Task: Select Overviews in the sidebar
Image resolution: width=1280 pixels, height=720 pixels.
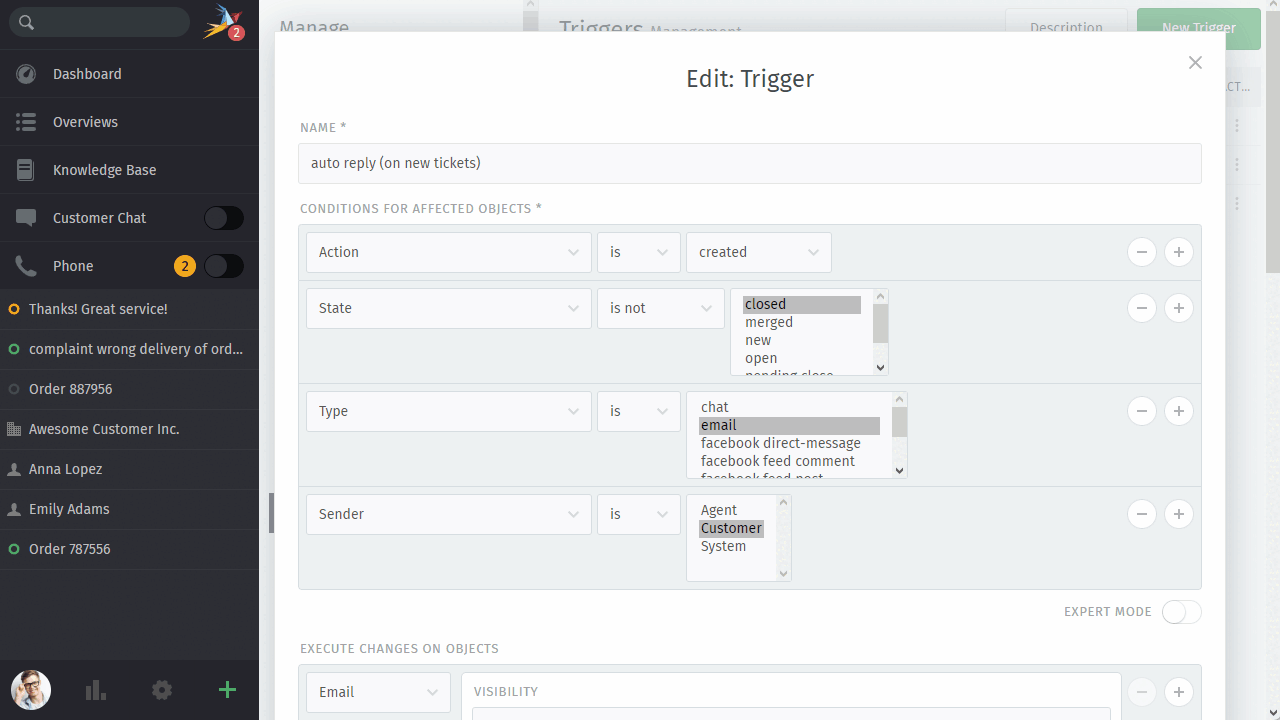Action: pyautogui.click(x=85, y=121)
